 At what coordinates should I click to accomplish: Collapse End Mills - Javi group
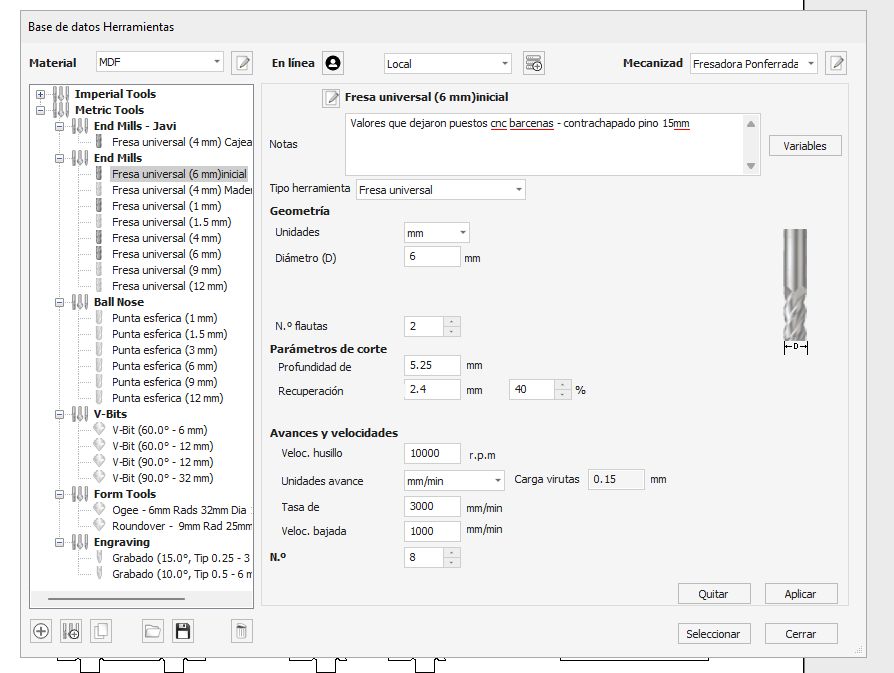59,126
